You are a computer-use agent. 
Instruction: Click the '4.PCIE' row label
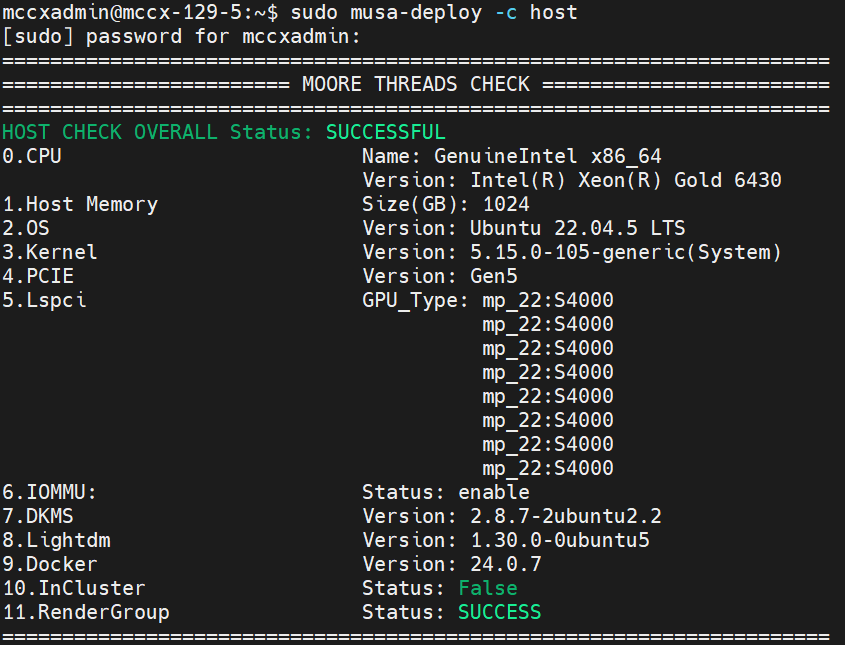38,276
